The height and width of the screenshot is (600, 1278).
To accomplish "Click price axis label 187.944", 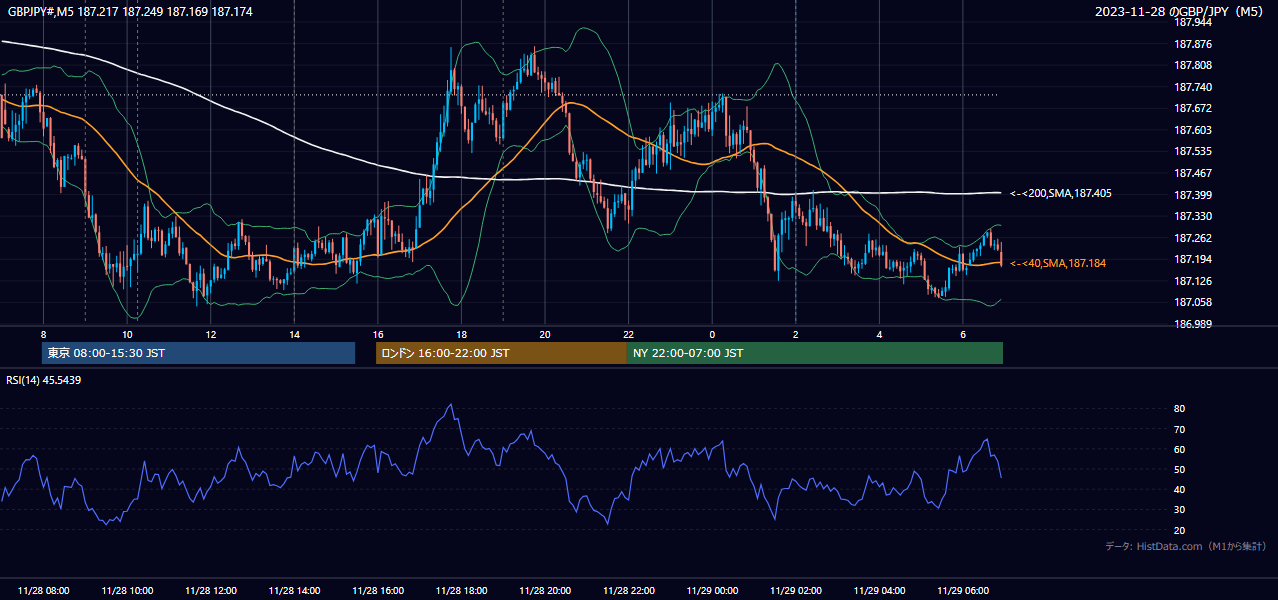I will (x=1192, y=22).
